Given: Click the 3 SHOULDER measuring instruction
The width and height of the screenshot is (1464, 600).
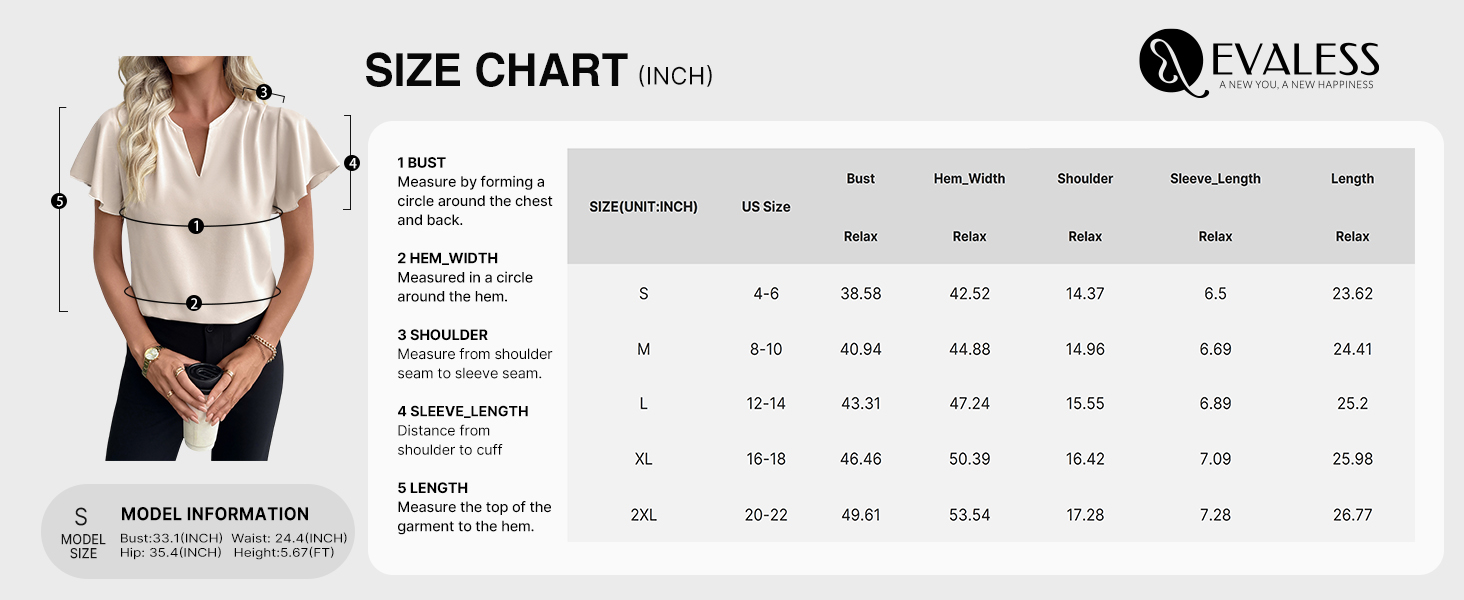Looking at the screenshot, I should point(475,354).
